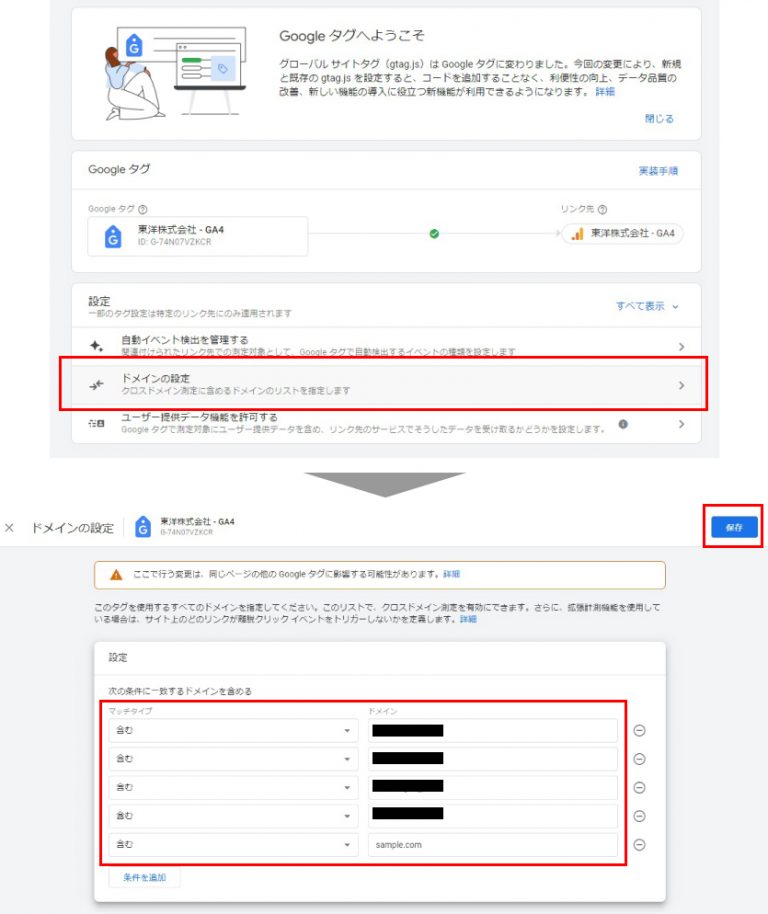Click help icon next to リンク先 label
This screenshot has width=768, height=914.
[603, 209]
